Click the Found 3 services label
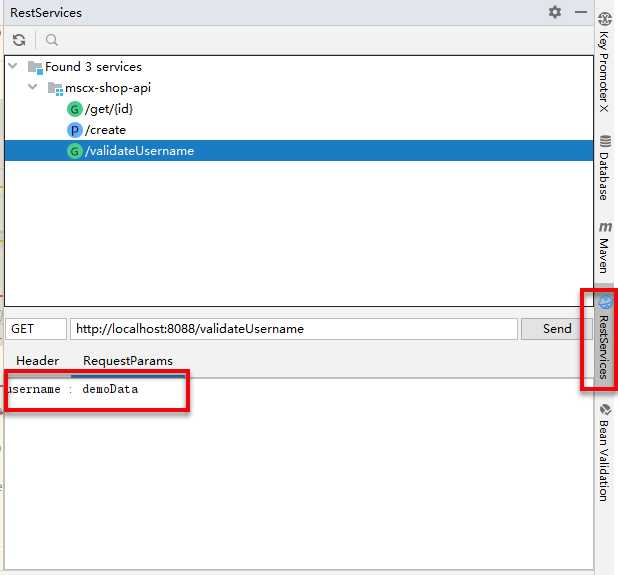Image resolution: width=618 pixels, height=575 pixels. (x=93, y=67)
